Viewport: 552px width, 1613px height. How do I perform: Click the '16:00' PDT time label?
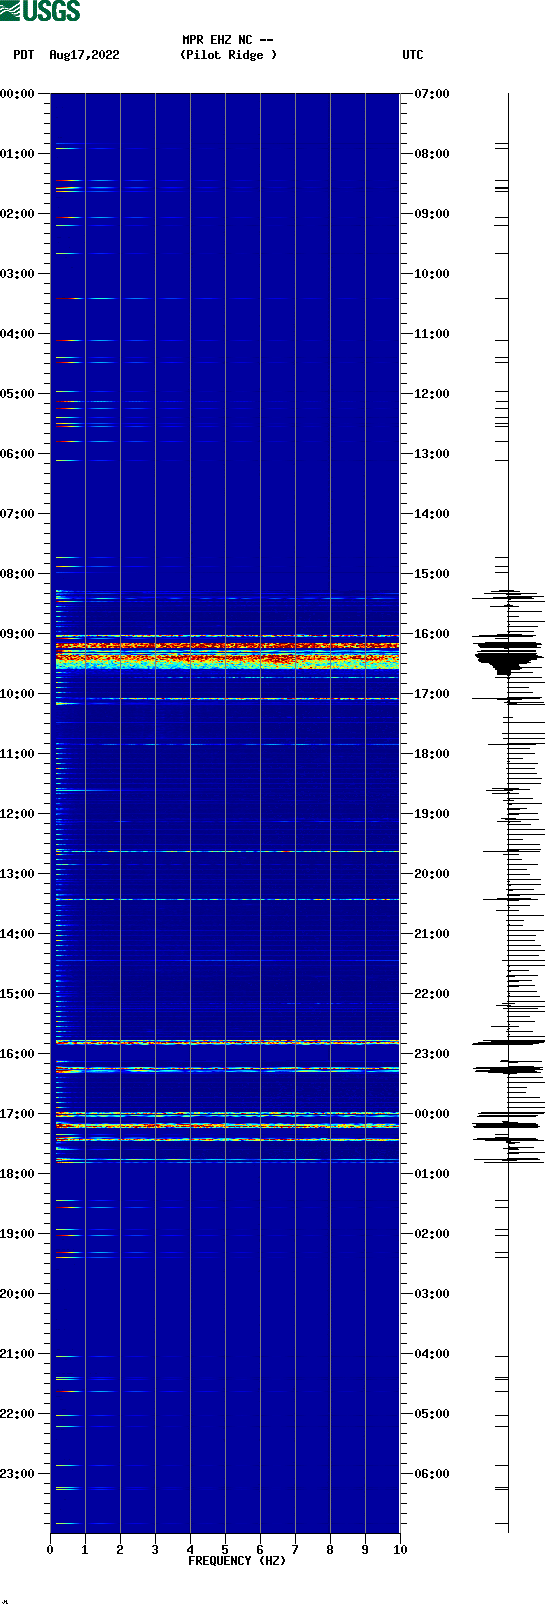(x=17, y=1054)
